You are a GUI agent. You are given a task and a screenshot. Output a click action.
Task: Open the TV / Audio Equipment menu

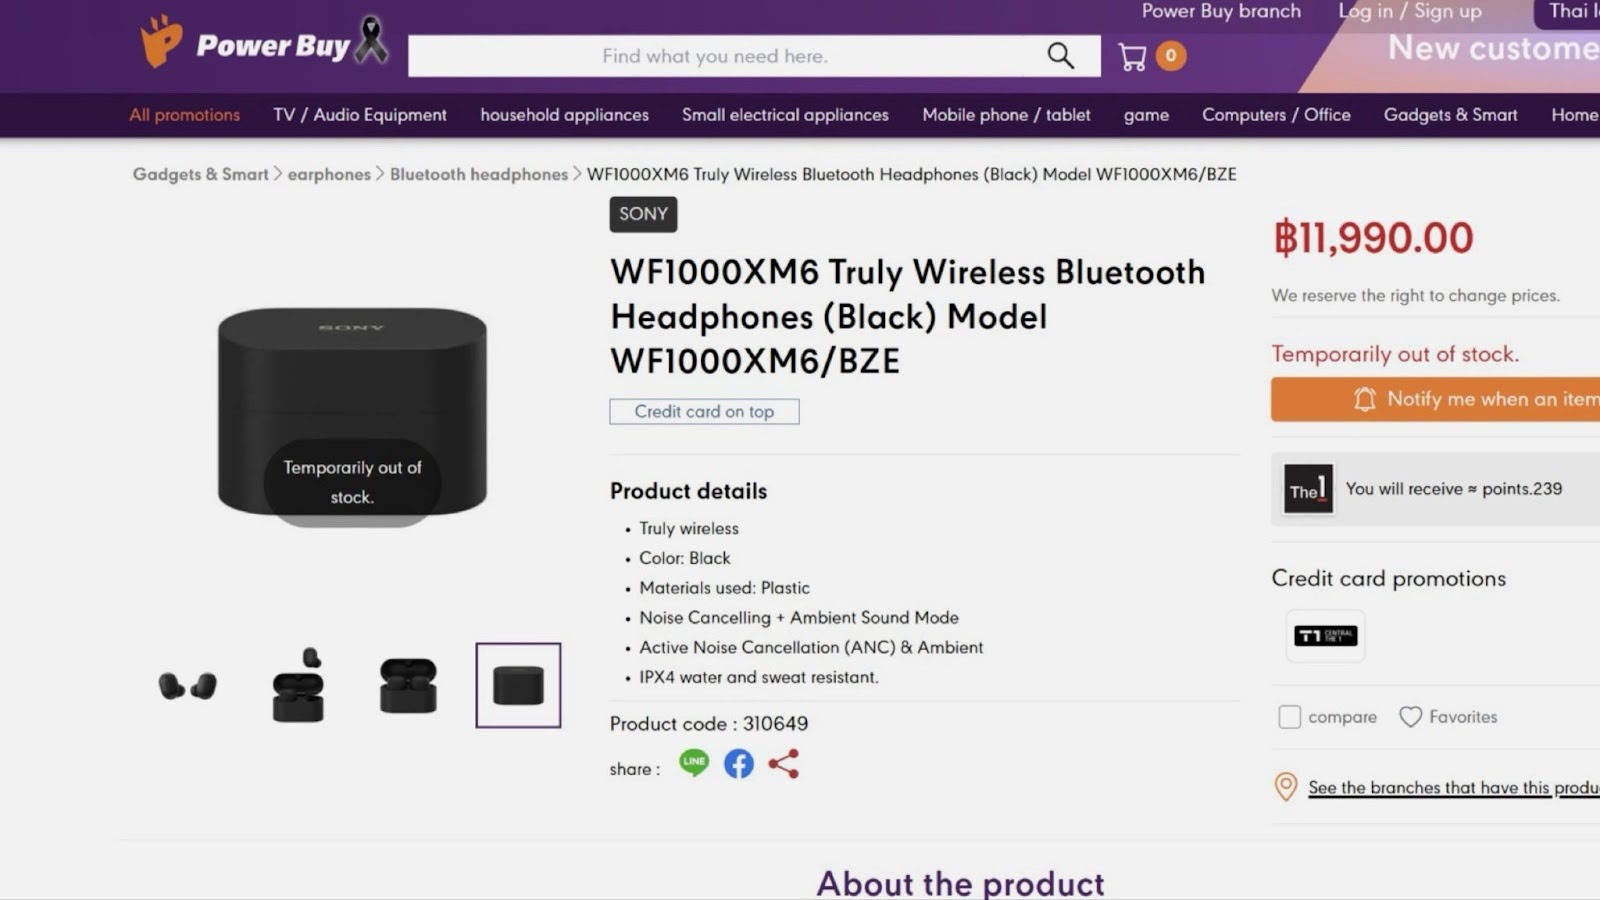pyautogui.click(x=360, y=115)
